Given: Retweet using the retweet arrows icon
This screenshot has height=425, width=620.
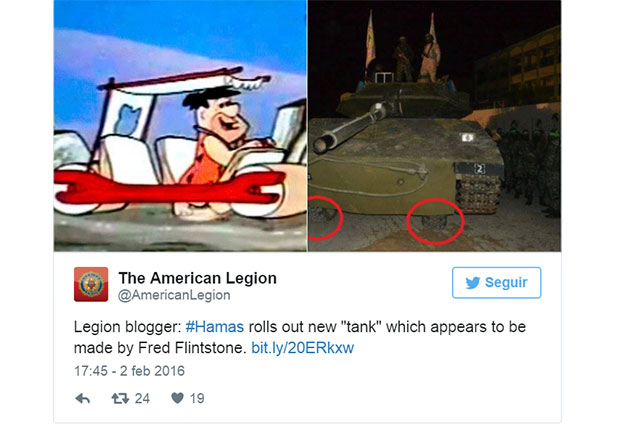Looking at the screenshot, I should (120, 398).
